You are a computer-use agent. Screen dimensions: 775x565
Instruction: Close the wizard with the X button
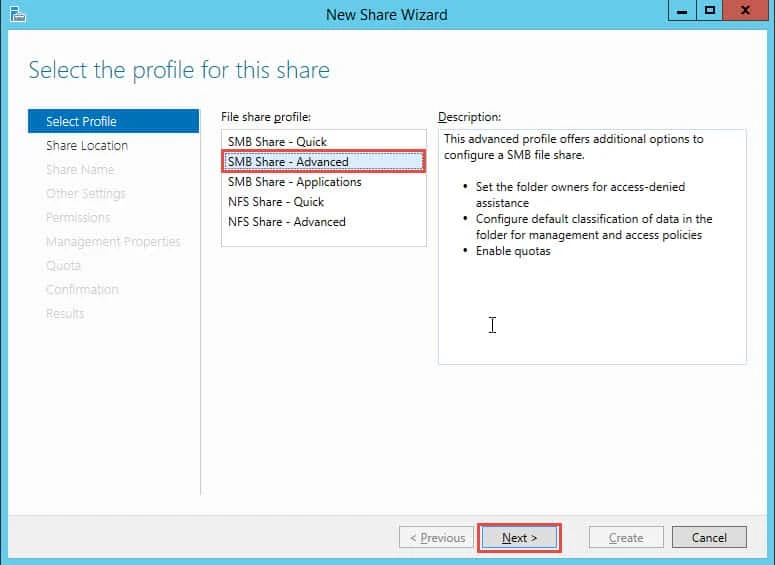pos(746,10)
